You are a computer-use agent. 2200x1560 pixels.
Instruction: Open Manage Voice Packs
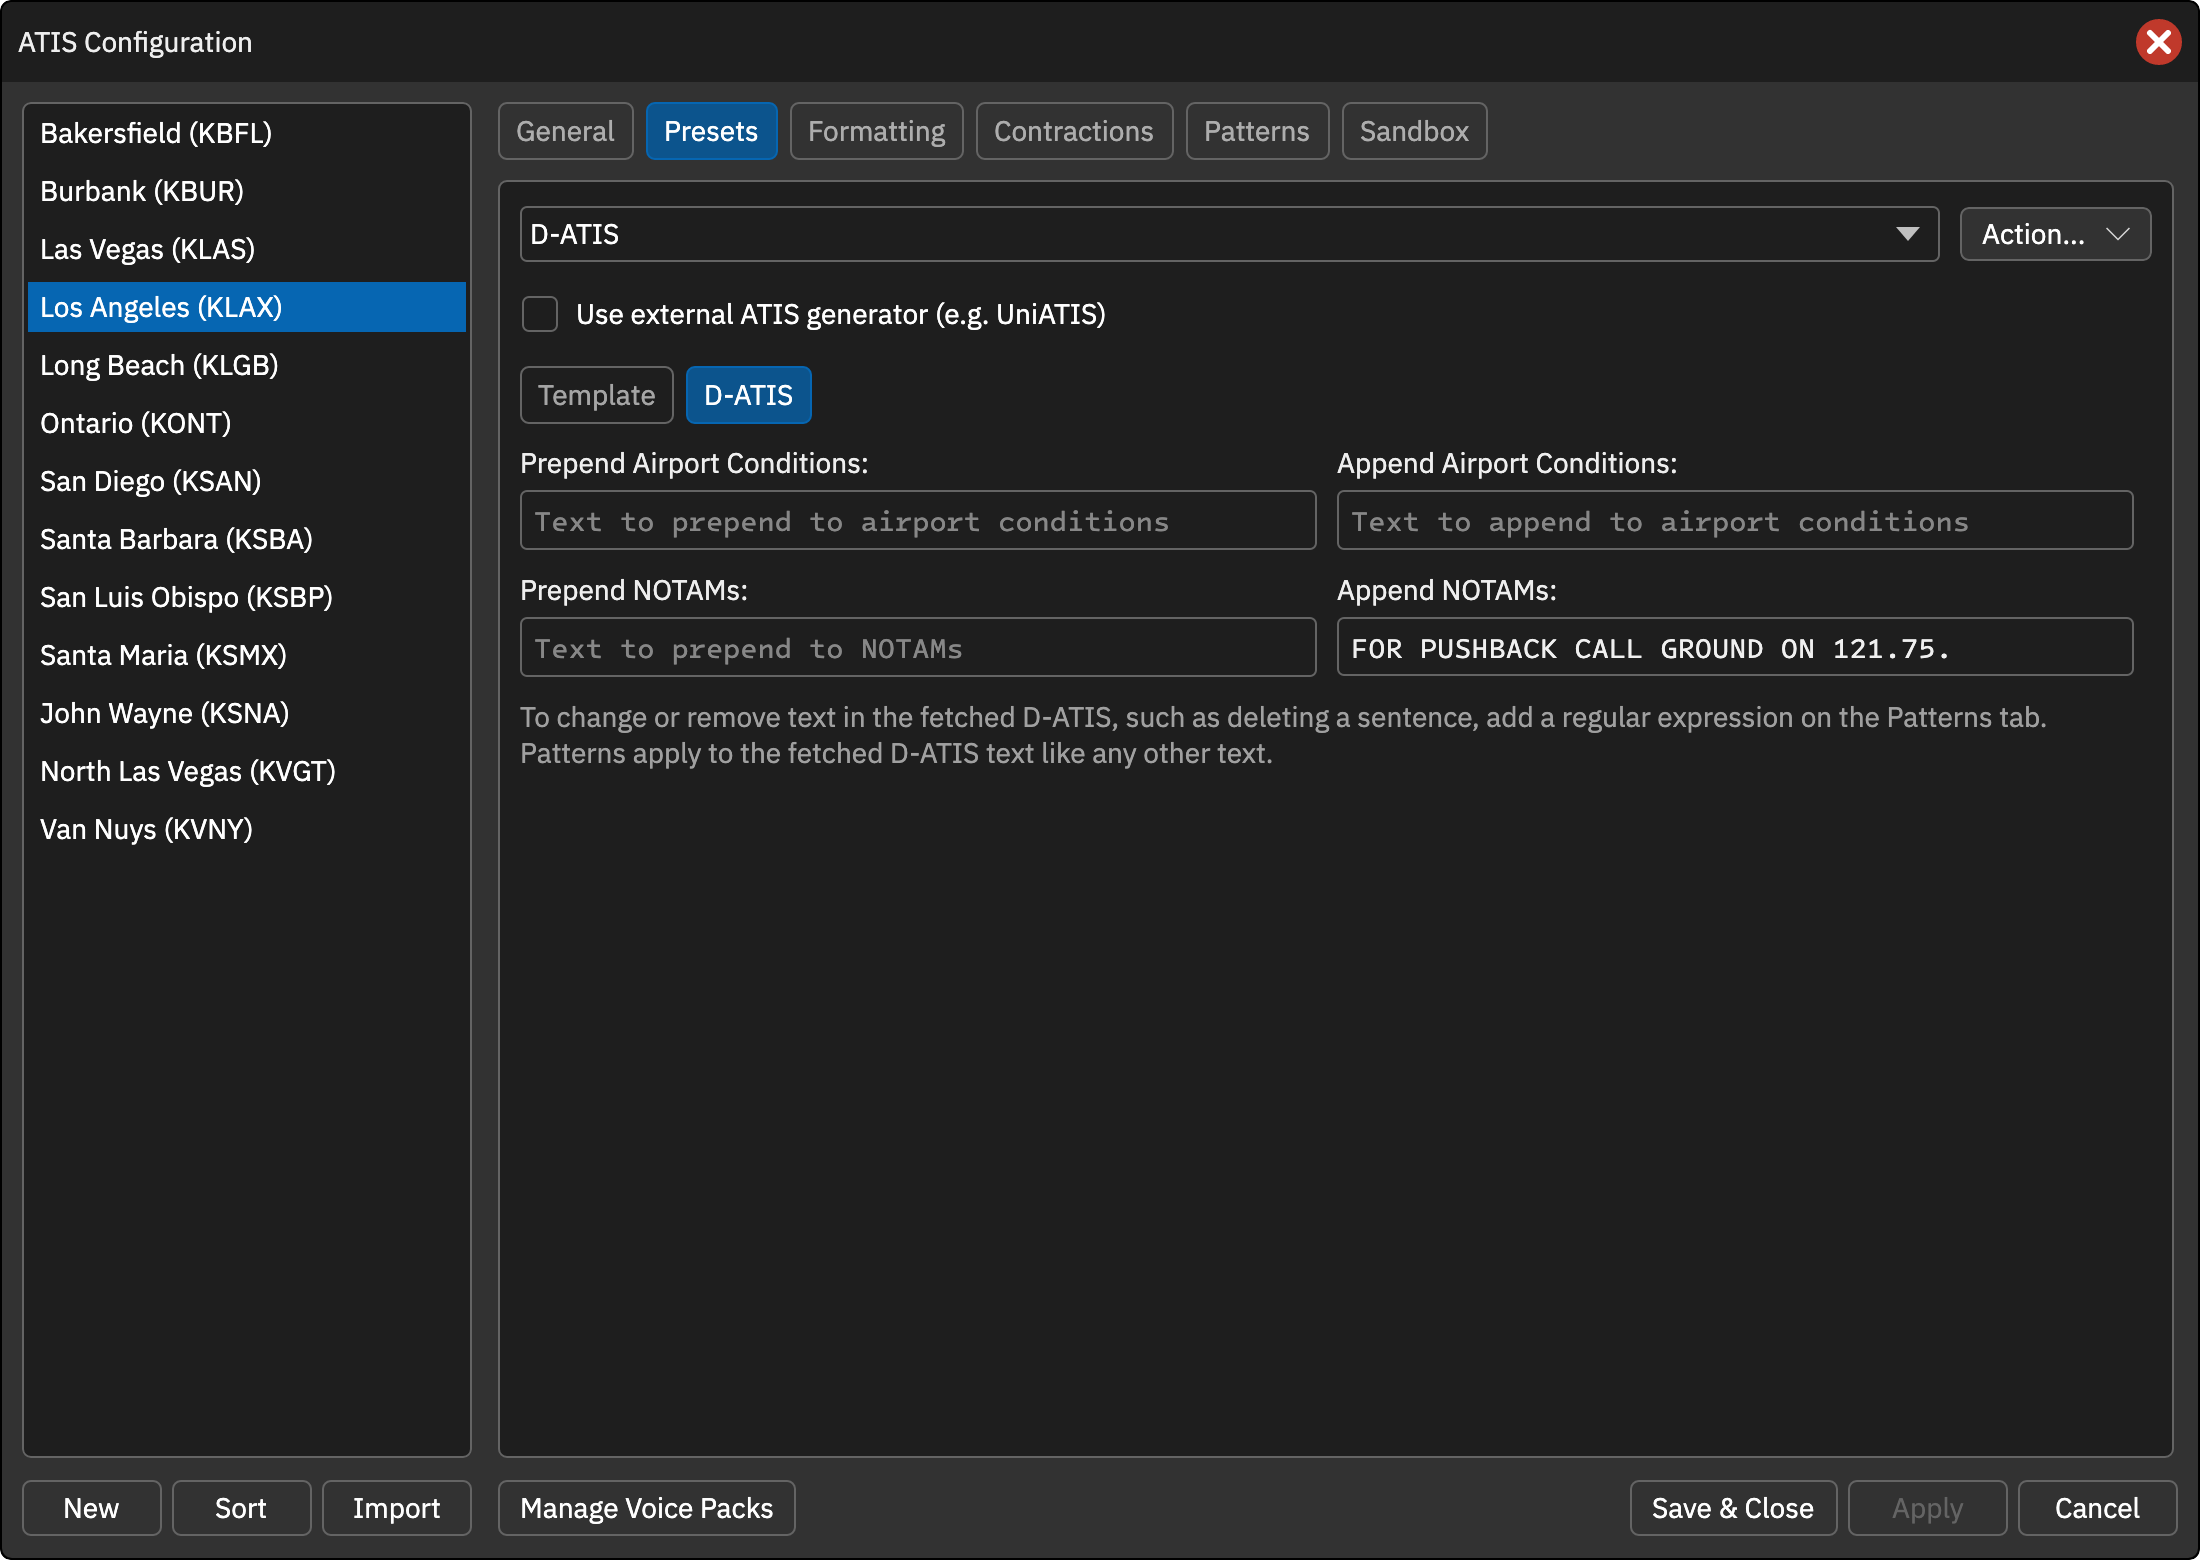pyautogui.click(x=647, y=1508)
